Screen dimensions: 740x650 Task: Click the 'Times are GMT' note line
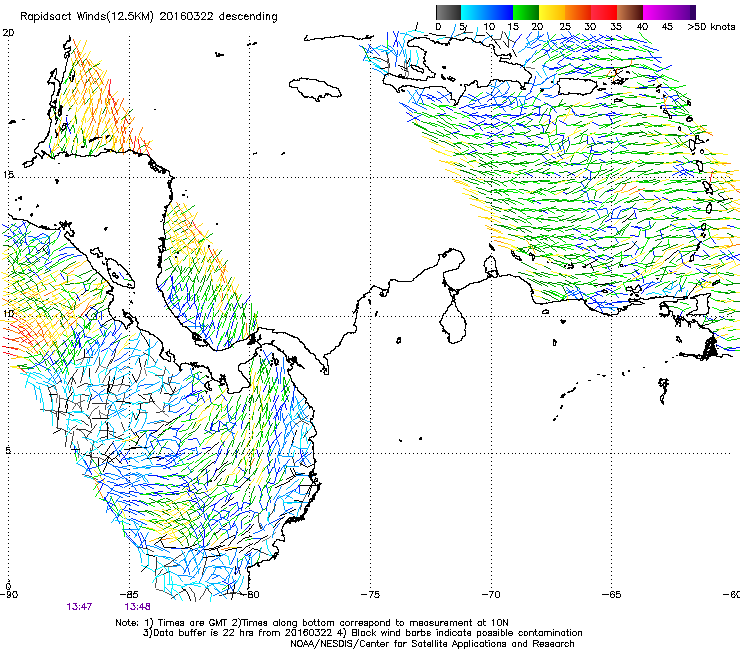pyautogui.click(x=312, y=623)
